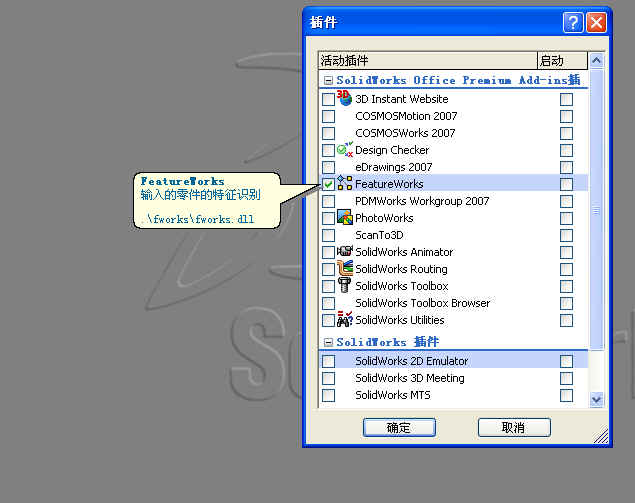Click the SolidWorks Animator camera icon
Screen dimensions: 635x503
point(345,252)
